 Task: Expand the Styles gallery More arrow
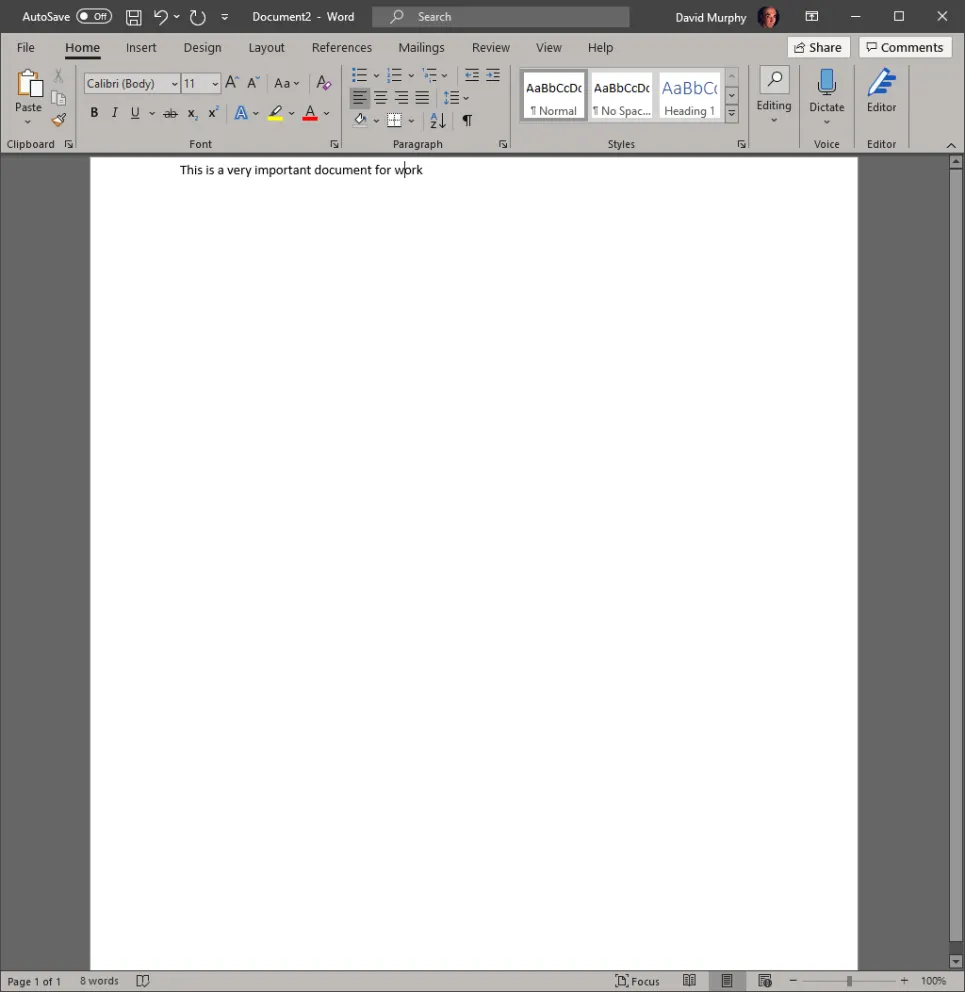click(x=732, y=113)
